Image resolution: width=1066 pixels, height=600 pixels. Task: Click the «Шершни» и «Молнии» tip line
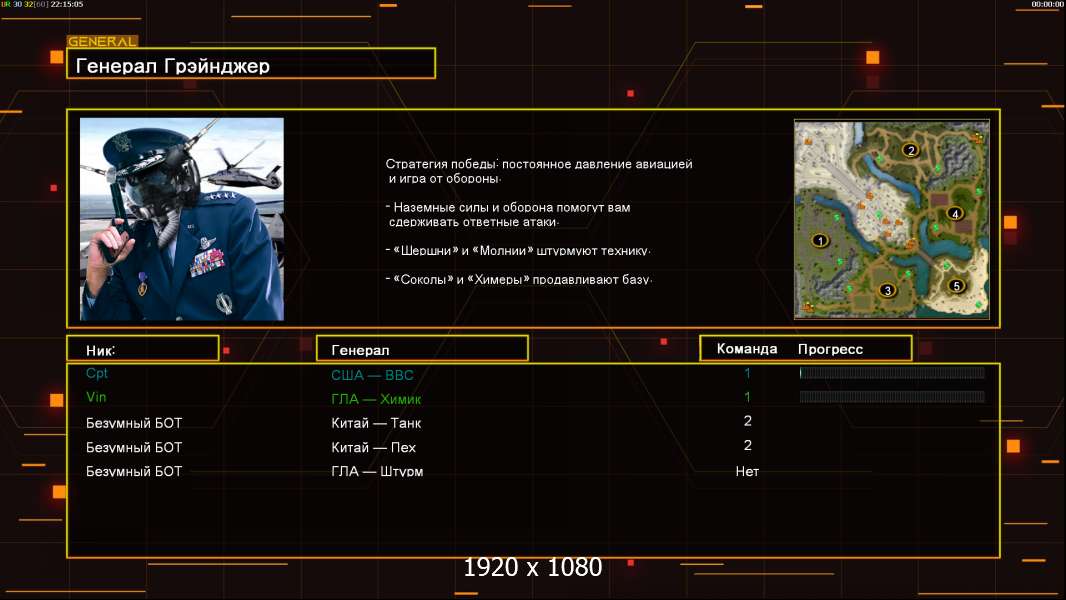(x=518, y=251)
